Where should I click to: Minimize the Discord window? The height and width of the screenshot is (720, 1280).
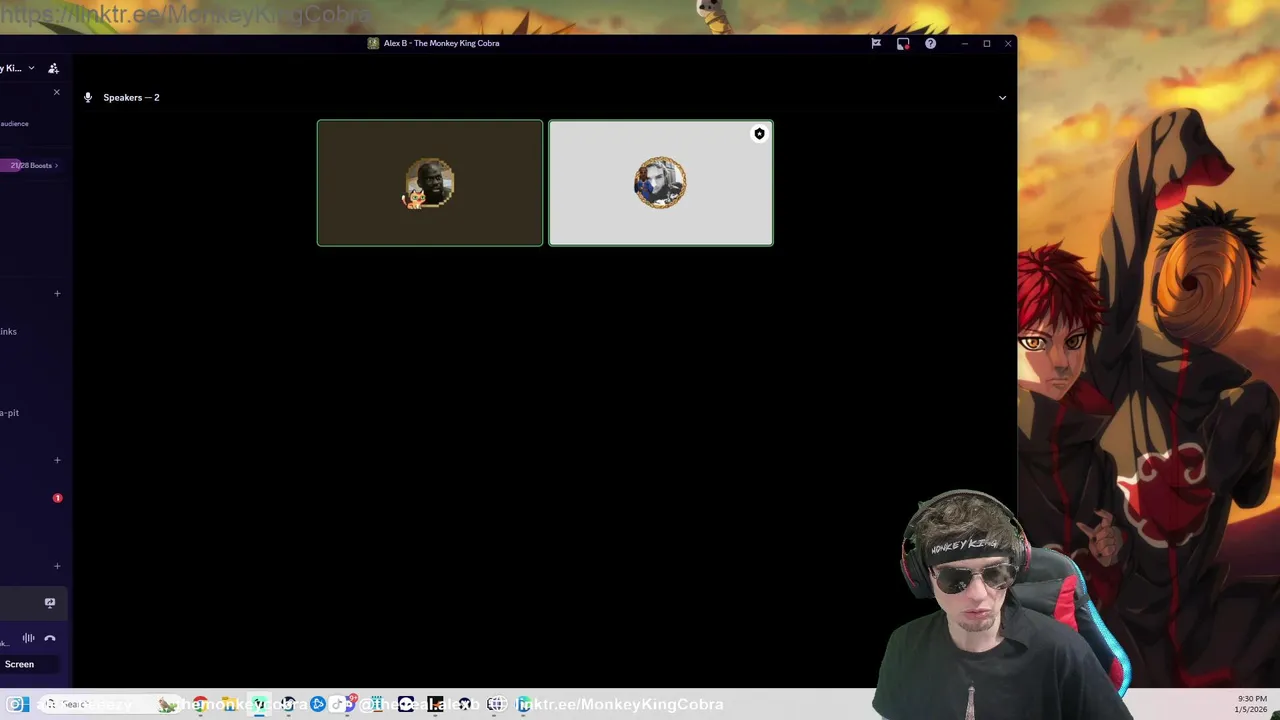click(965, 44)
